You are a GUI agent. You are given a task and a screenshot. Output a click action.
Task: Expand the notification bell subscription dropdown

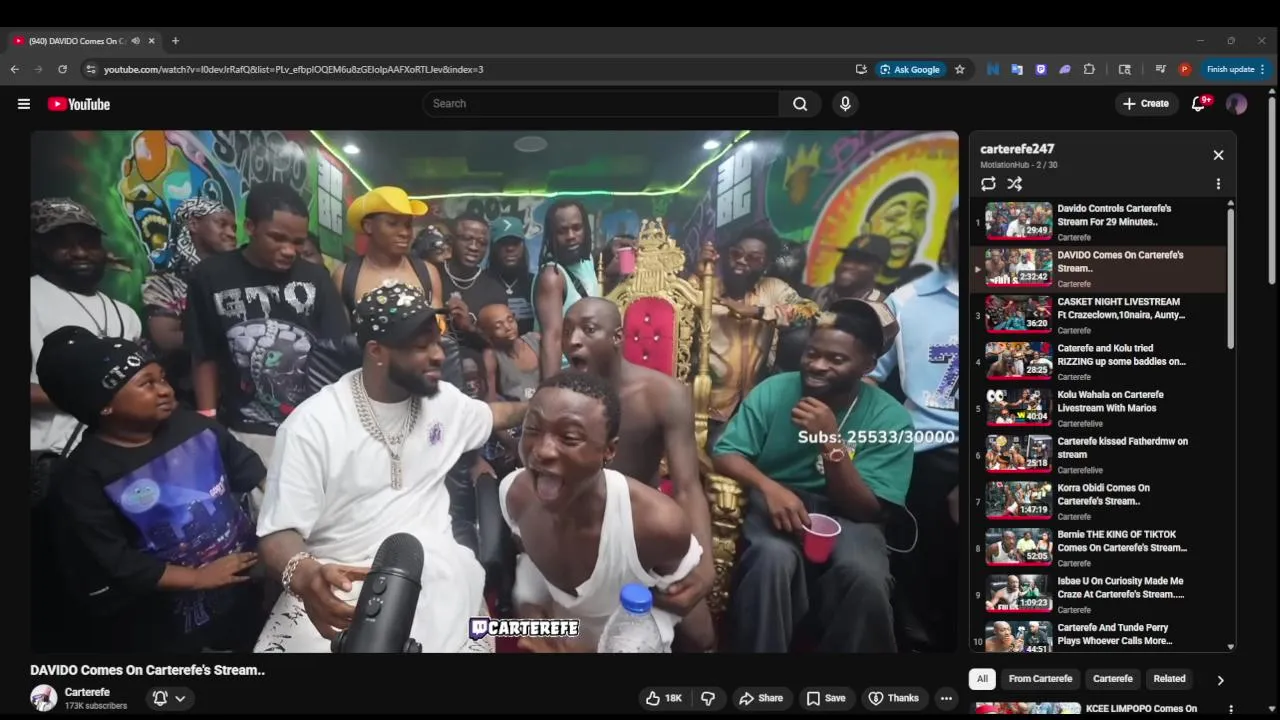coord(168,698)
